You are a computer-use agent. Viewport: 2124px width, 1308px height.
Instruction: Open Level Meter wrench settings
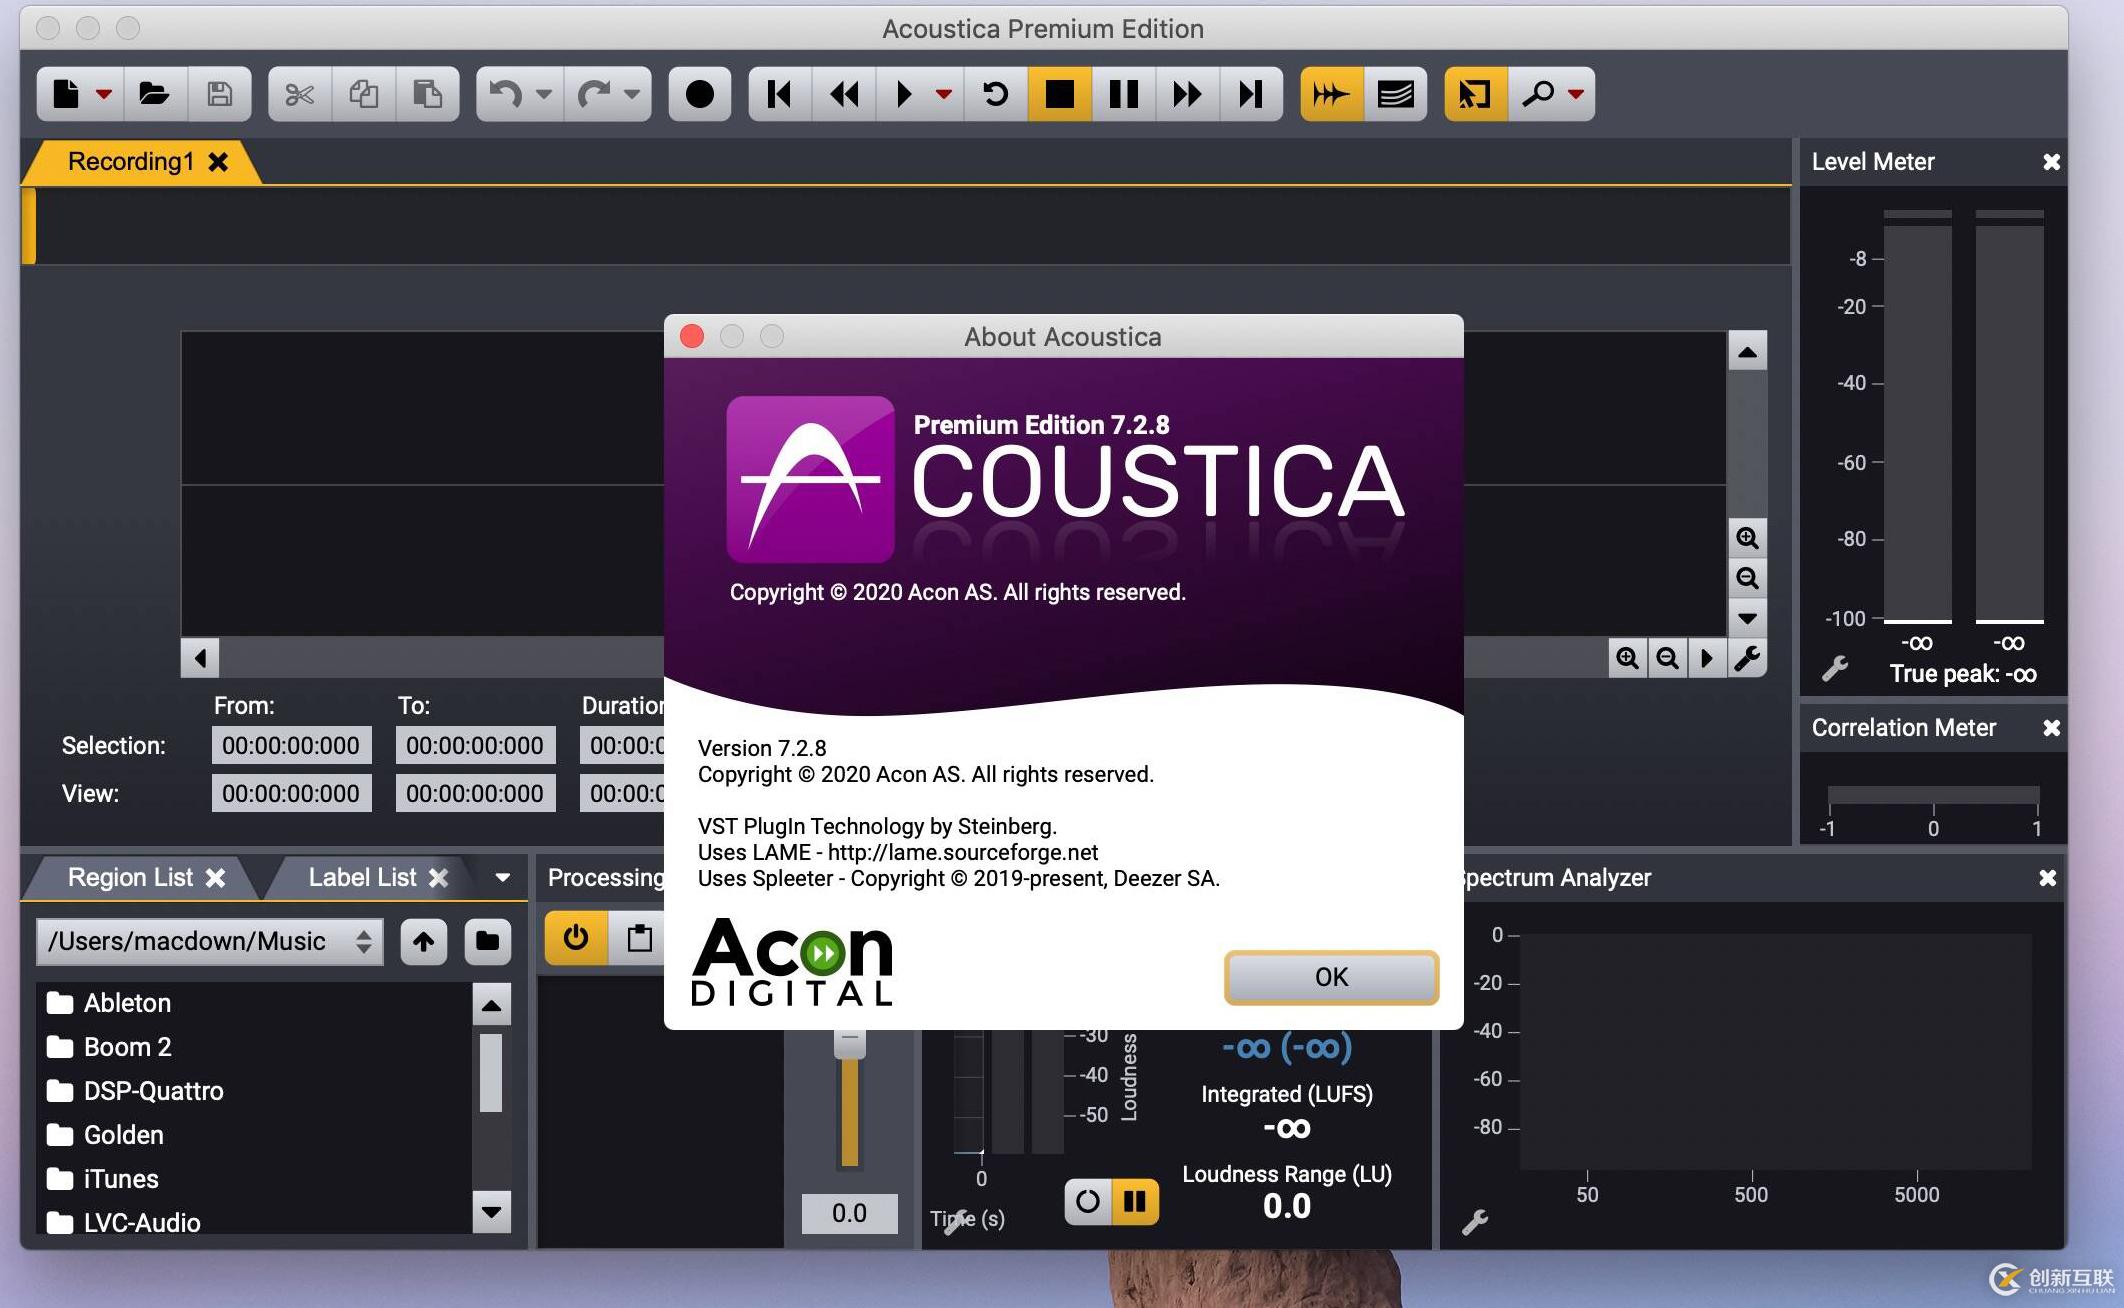[1835, 668]
